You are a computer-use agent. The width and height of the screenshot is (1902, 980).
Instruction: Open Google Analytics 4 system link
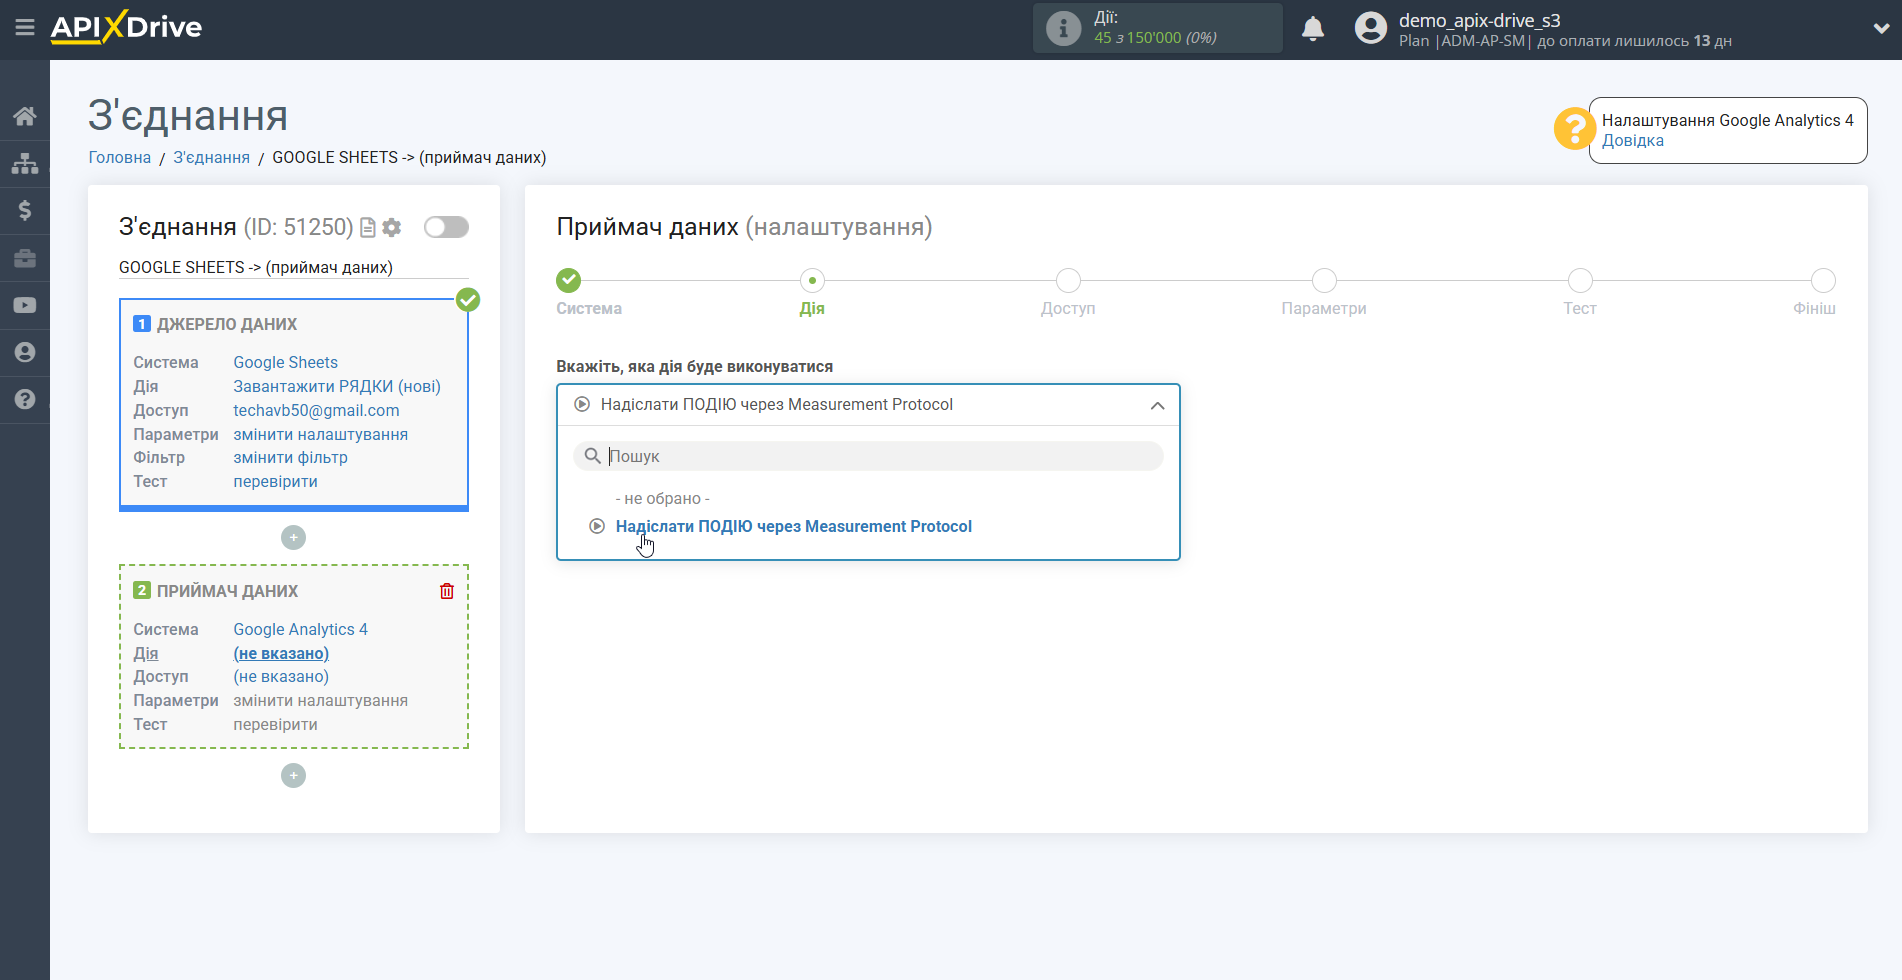tap(300, 629)
